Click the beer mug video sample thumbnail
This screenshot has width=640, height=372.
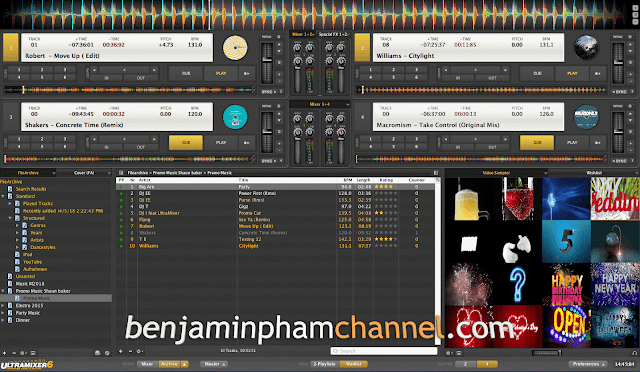point(469,199)
